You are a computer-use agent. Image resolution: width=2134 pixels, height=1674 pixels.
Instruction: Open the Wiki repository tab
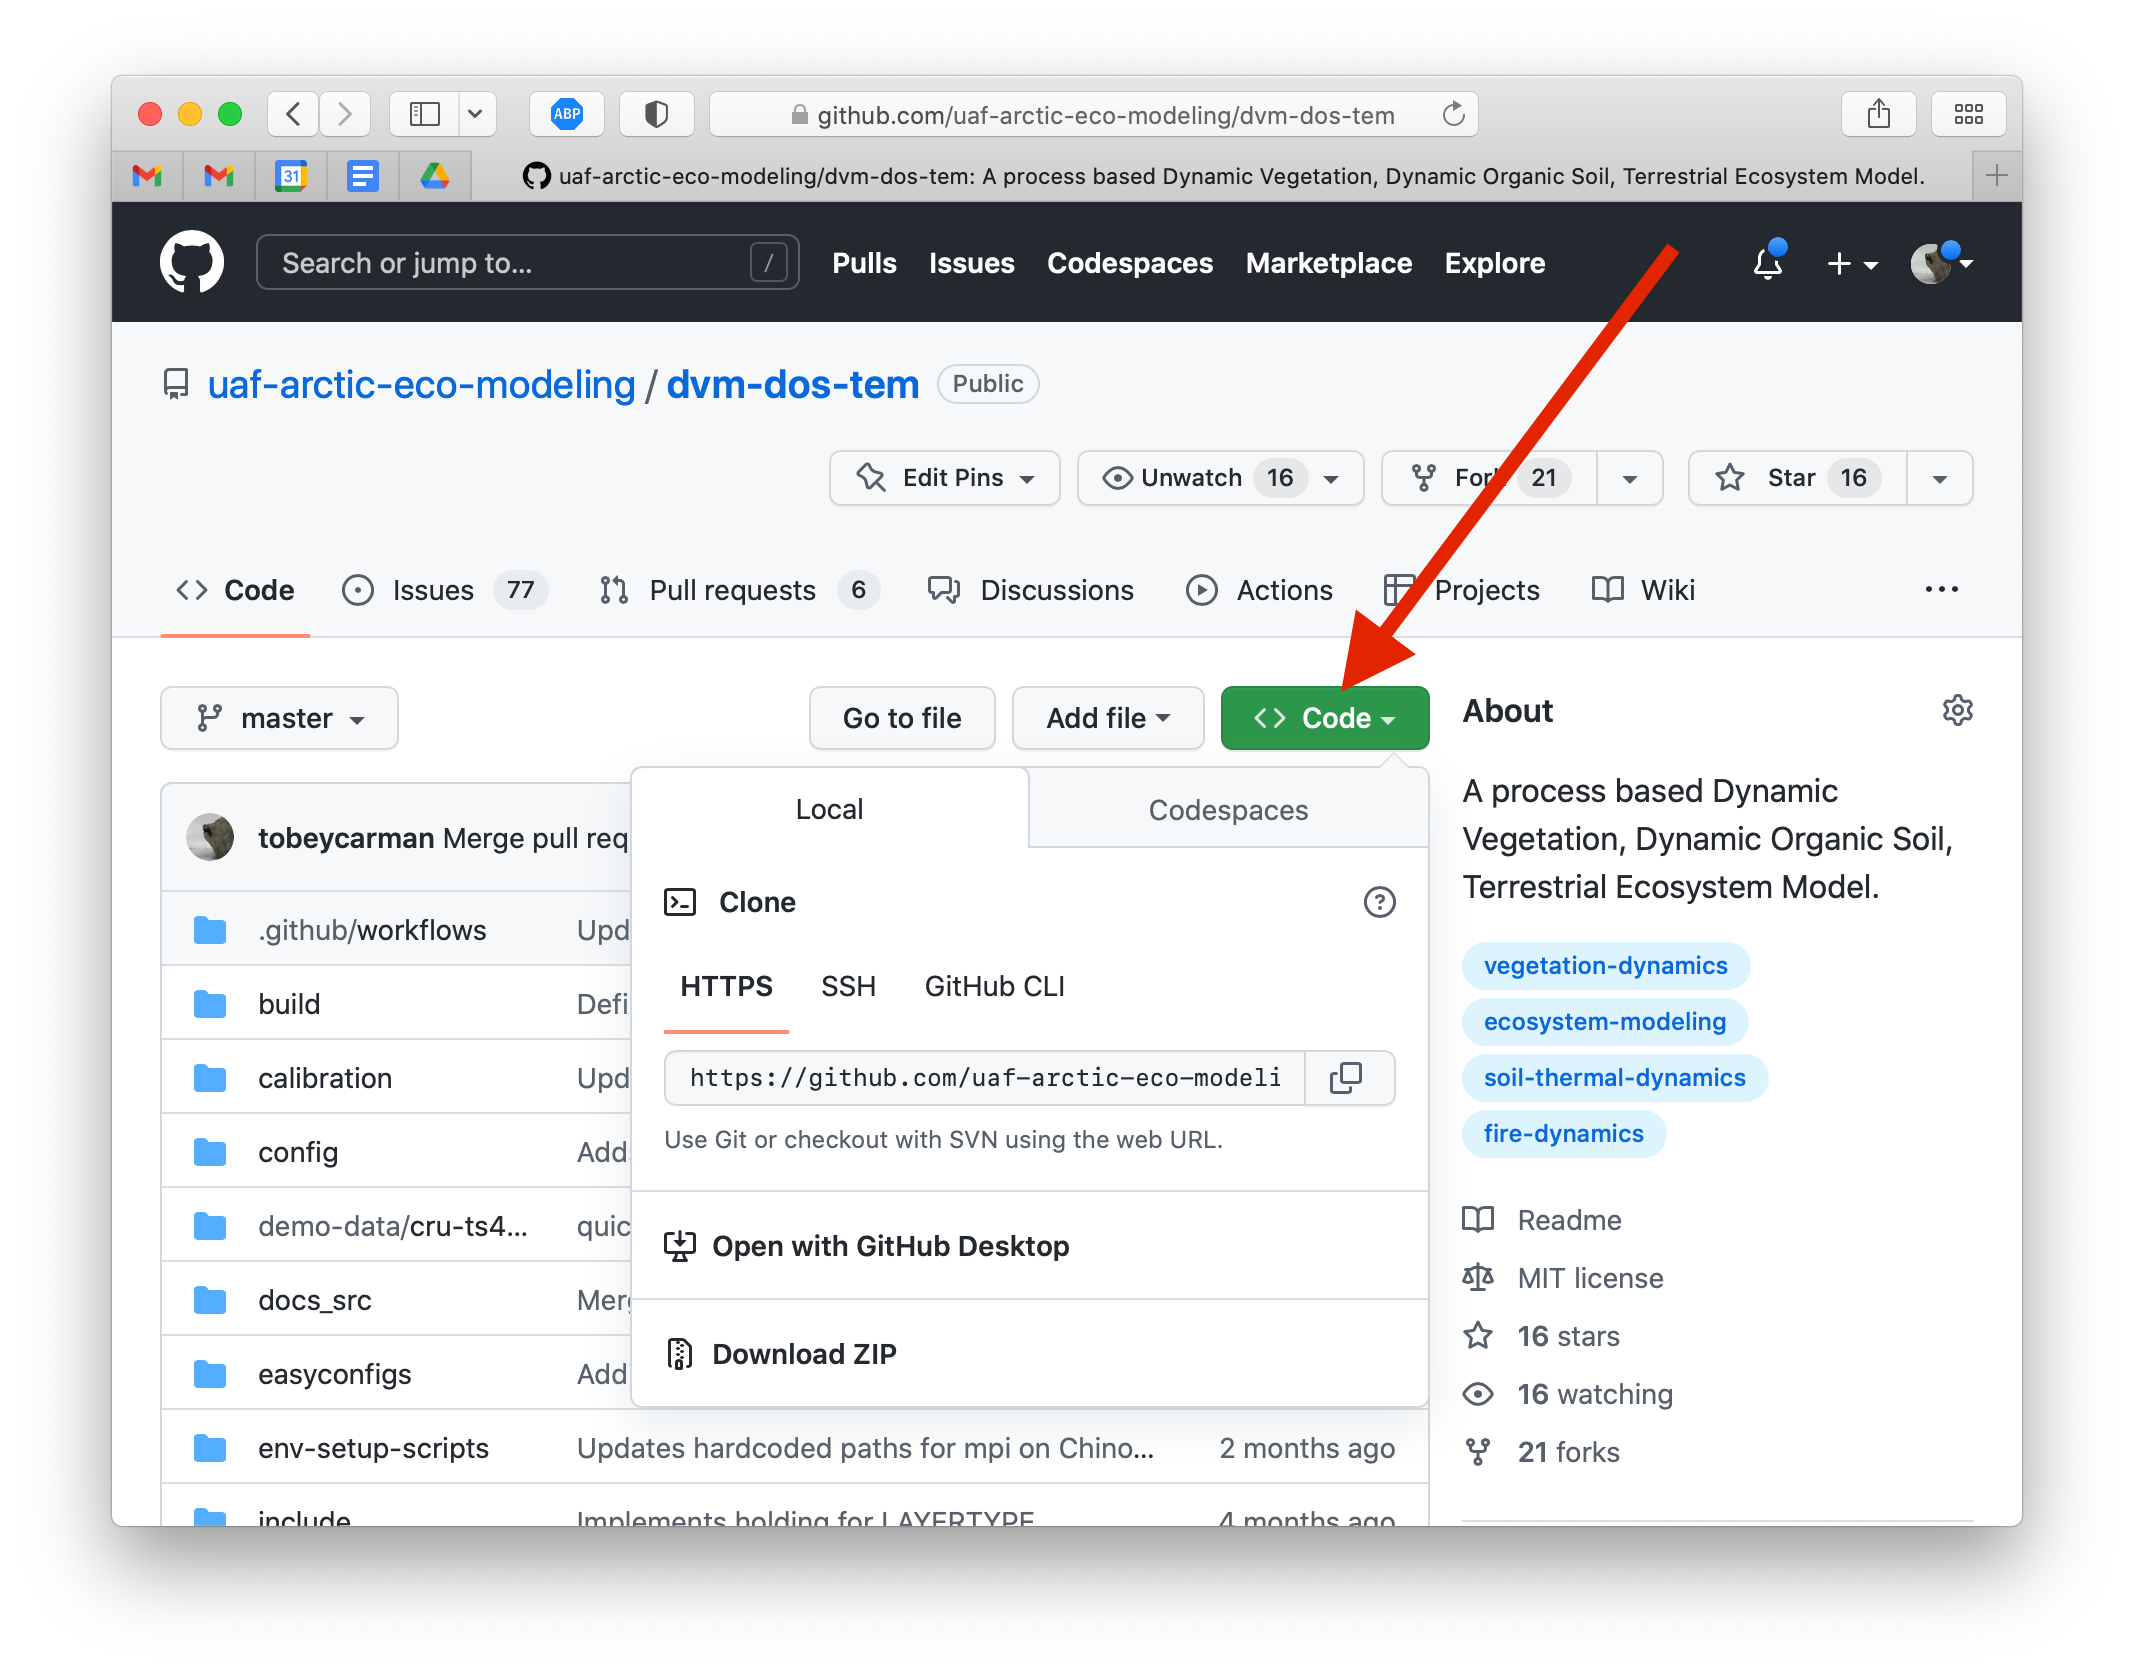click(x=1643, y=590)
